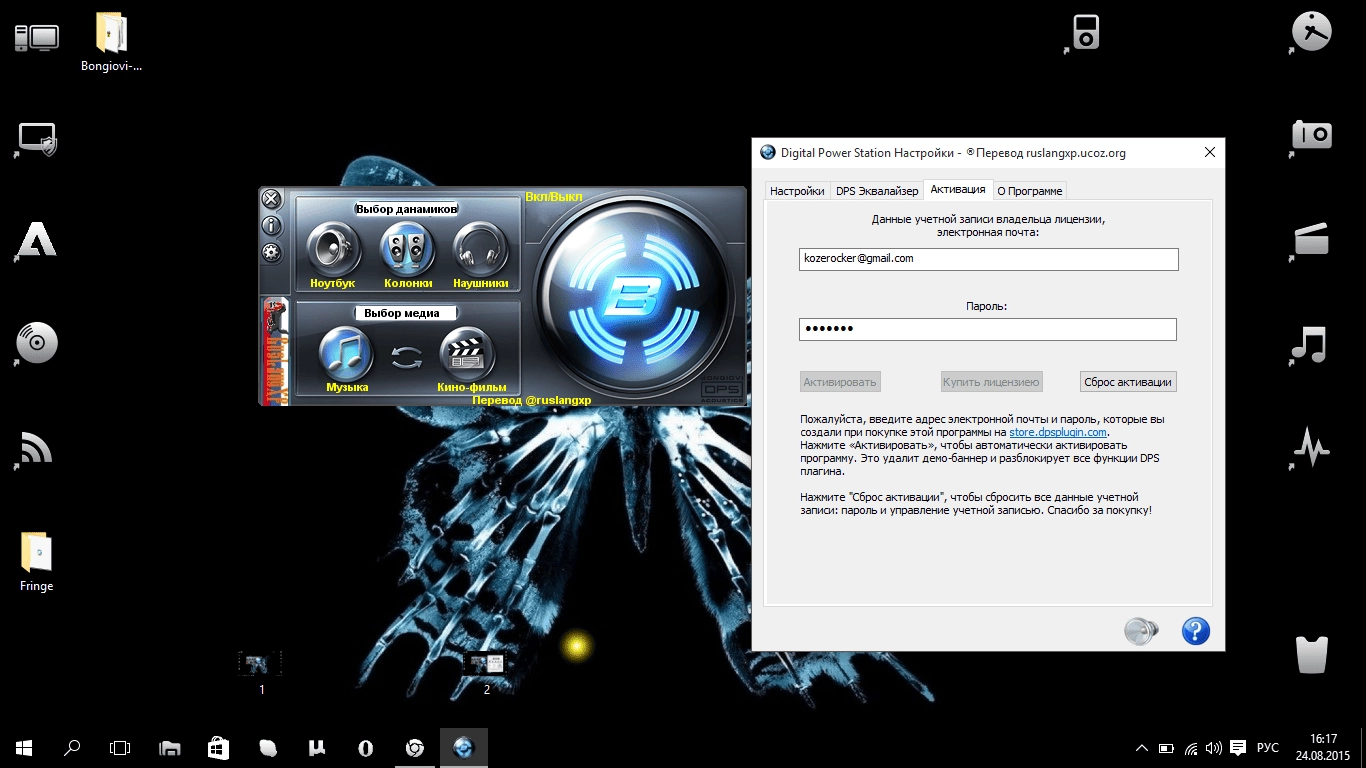1366x768 pixels.
Task: Click the email address input field
Action: 989,259
